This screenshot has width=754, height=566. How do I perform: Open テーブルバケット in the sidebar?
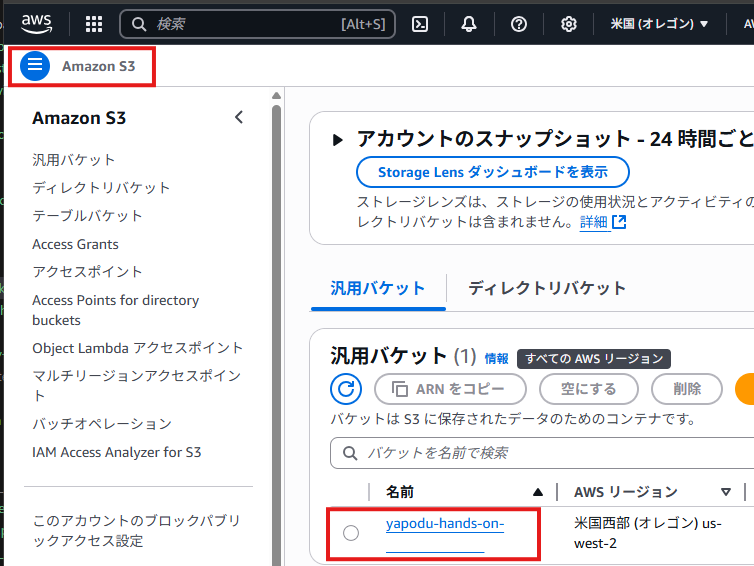point(88,215)
